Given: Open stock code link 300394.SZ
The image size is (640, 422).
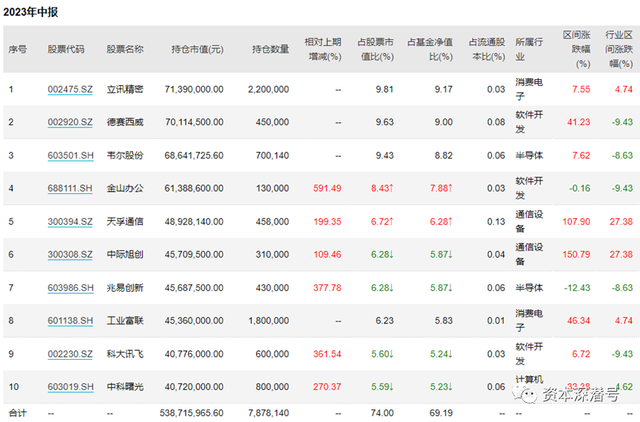Looking at the screenshot, I should pos(70,222).
